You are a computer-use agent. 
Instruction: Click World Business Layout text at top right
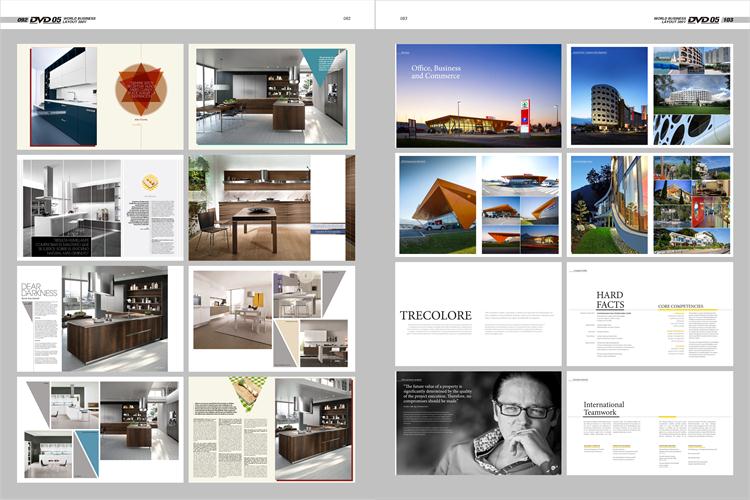669,19
